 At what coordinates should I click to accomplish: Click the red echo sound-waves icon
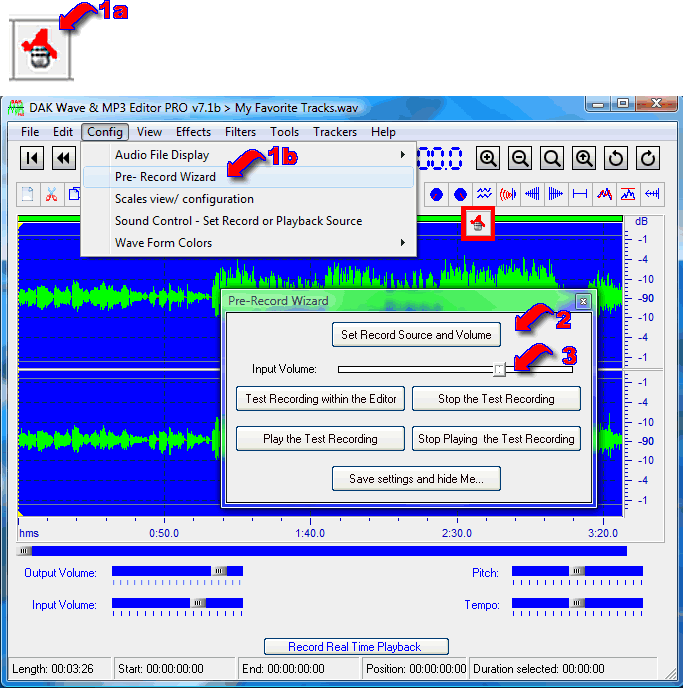[508, 194]
